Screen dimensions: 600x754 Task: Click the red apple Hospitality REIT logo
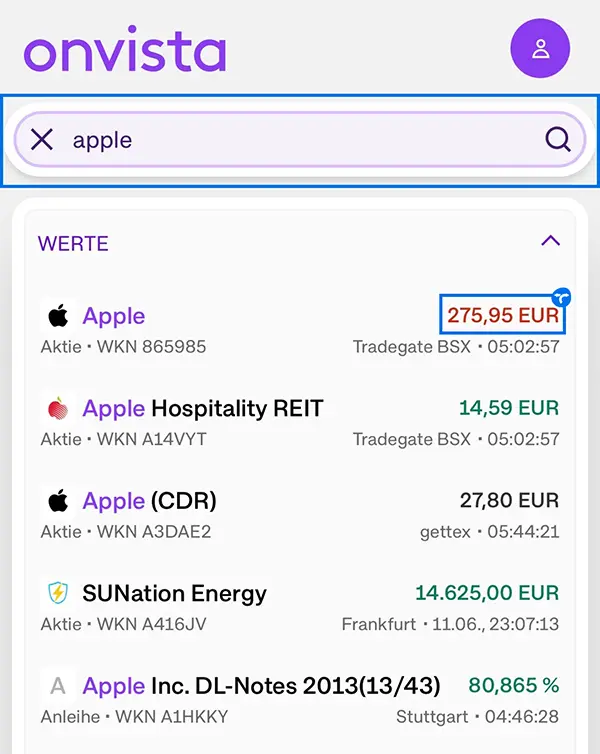click(58, 408)
